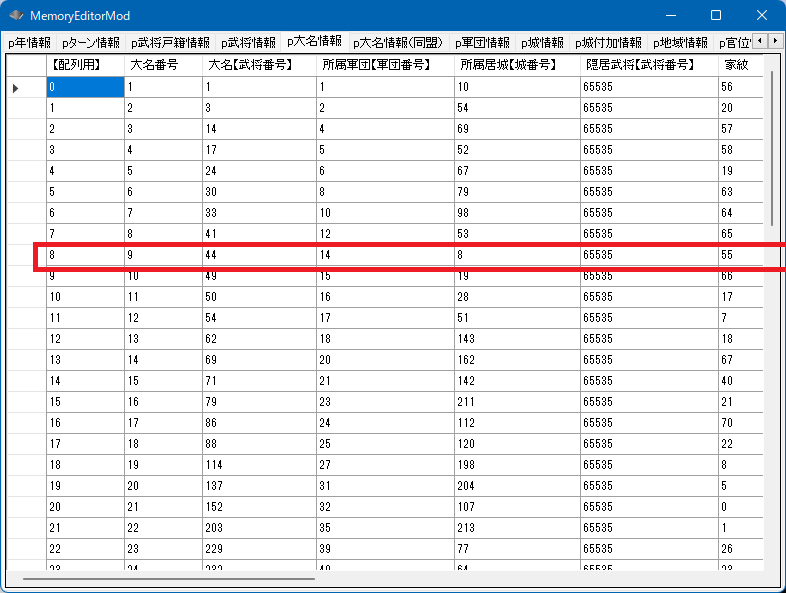Screen dimensions: 786x593
Task: Open the p武将情報 tab
Action: tap(248, 43)
